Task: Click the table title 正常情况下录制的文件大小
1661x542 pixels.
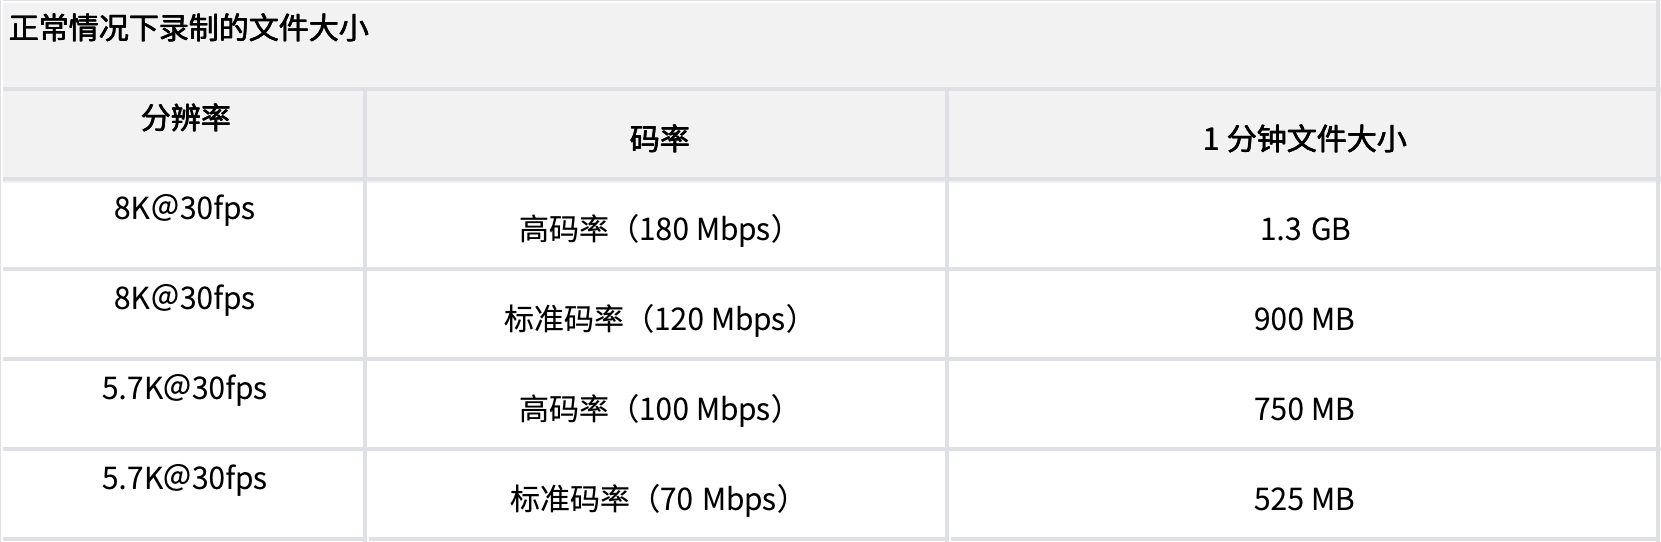Action: click(189, 28)
